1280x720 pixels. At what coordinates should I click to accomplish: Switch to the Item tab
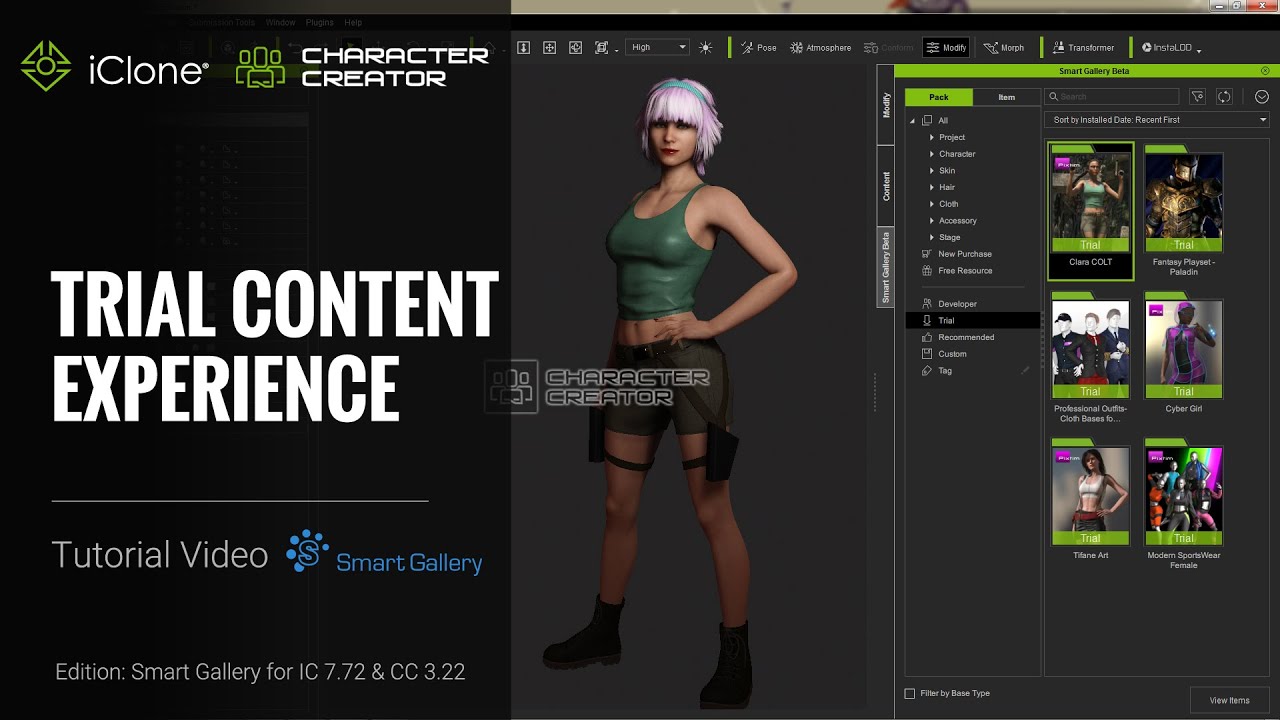tap(1006, 97)
